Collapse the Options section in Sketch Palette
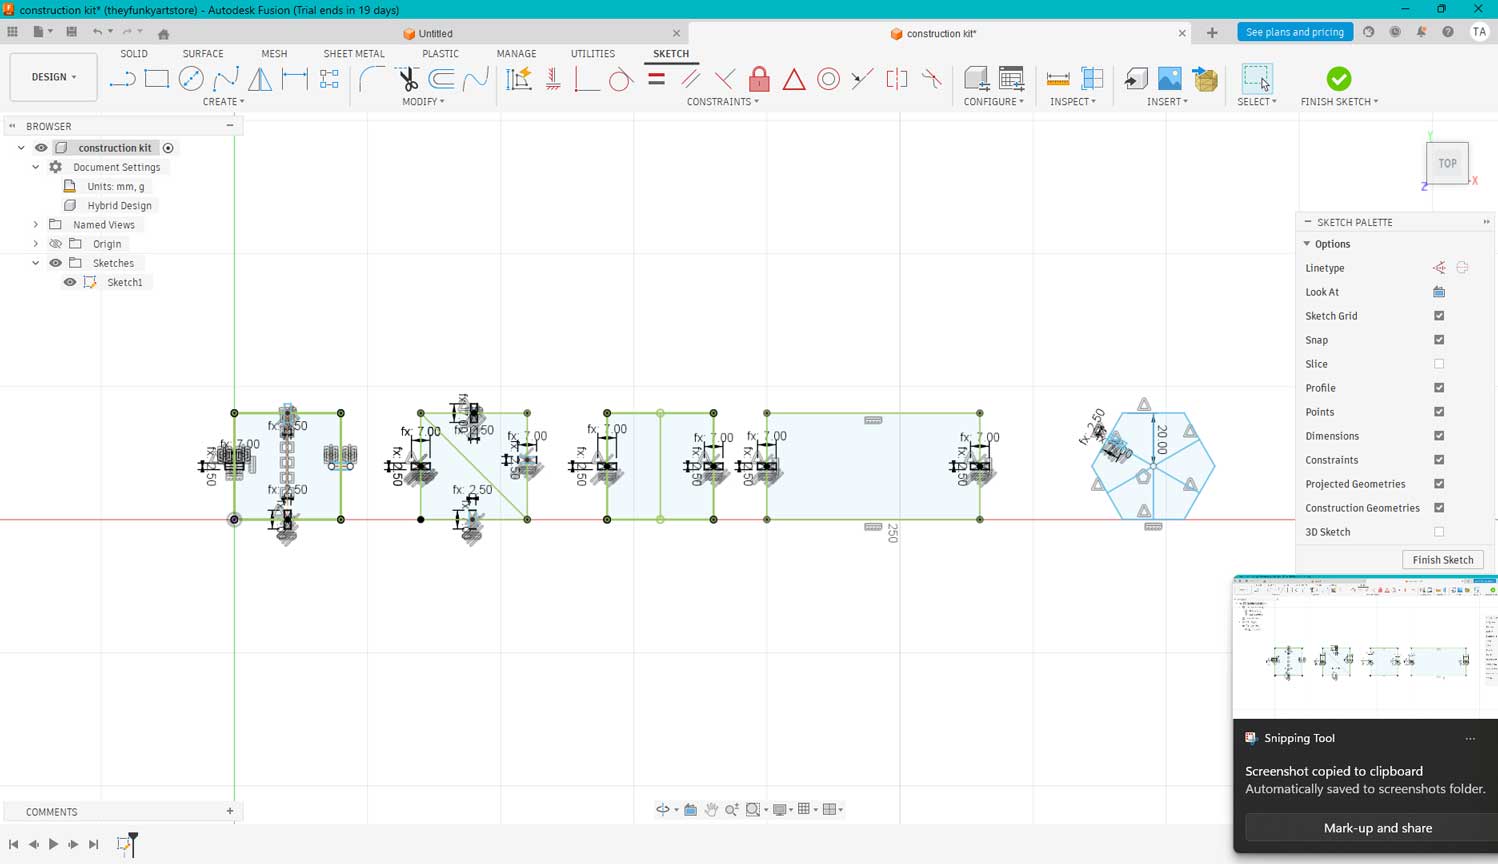This screenshot has height=864, width=1498. pyautogui.click(x=1307, y=244)
